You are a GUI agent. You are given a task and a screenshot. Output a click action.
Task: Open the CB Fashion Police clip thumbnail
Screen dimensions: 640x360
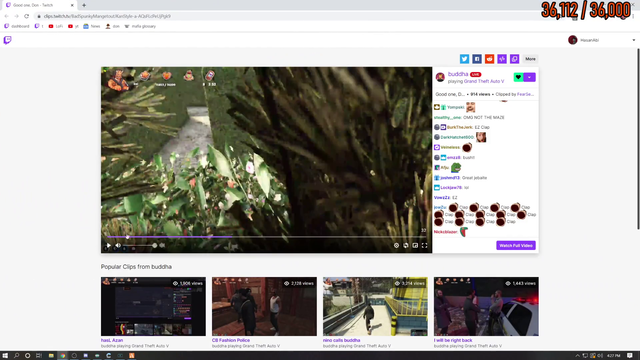point(264,307)
